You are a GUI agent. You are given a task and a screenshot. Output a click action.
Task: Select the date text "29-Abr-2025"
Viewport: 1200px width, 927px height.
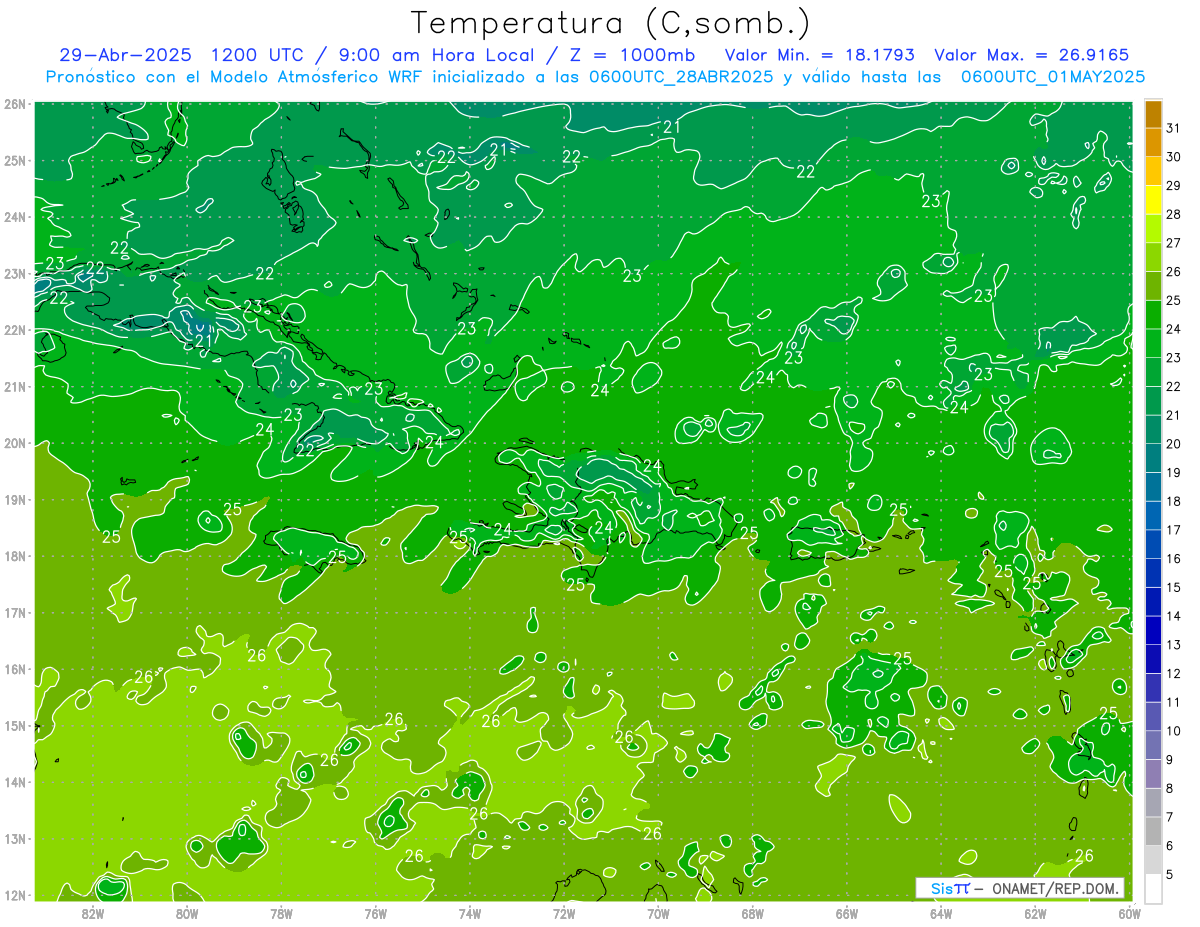click(x=125, y=55)
